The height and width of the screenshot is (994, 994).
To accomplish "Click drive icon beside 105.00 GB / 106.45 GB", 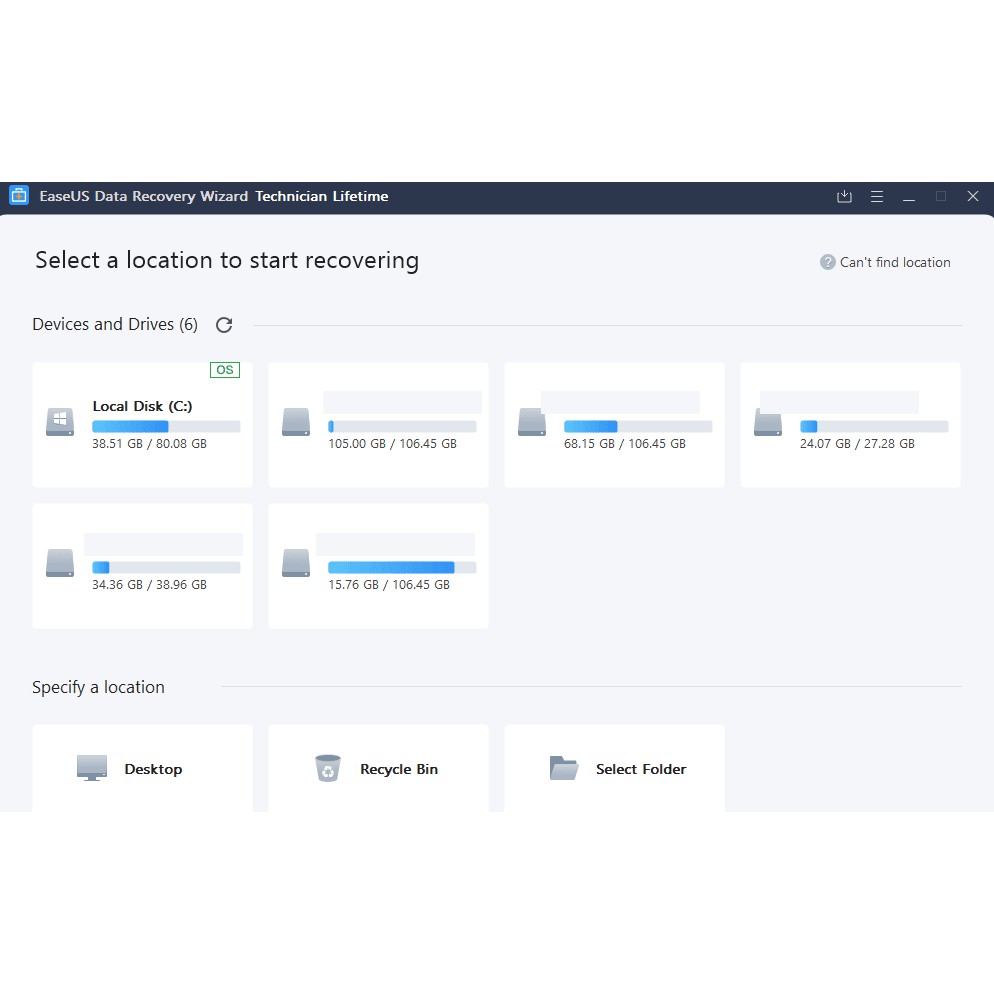I will coord(296,422).
